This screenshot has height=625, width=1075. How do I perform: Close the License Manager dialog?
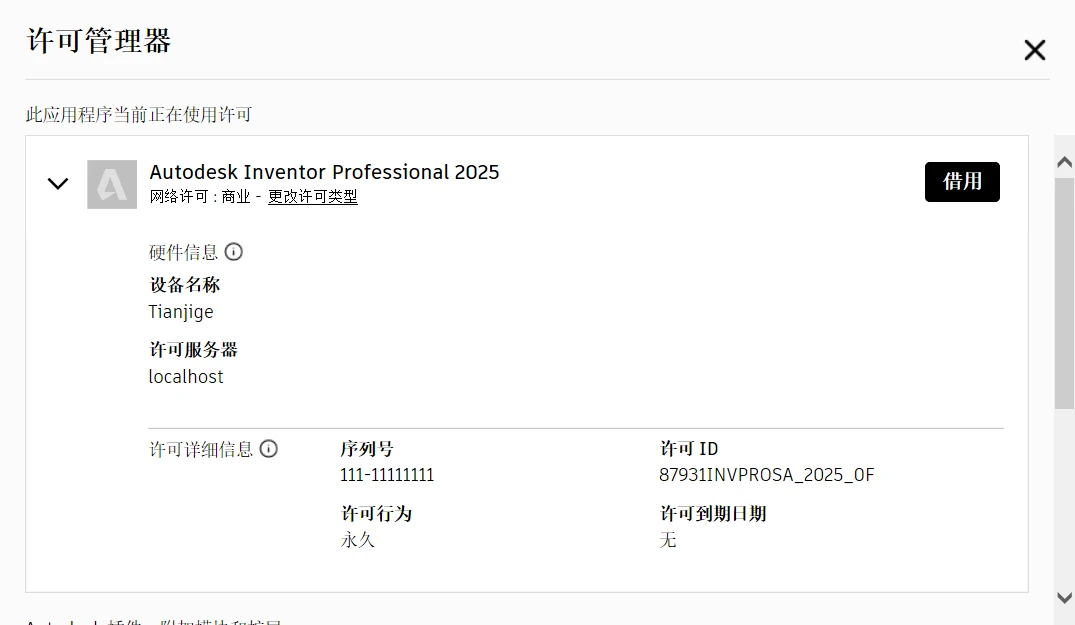pyautogui.click(x=1035, y=50)
